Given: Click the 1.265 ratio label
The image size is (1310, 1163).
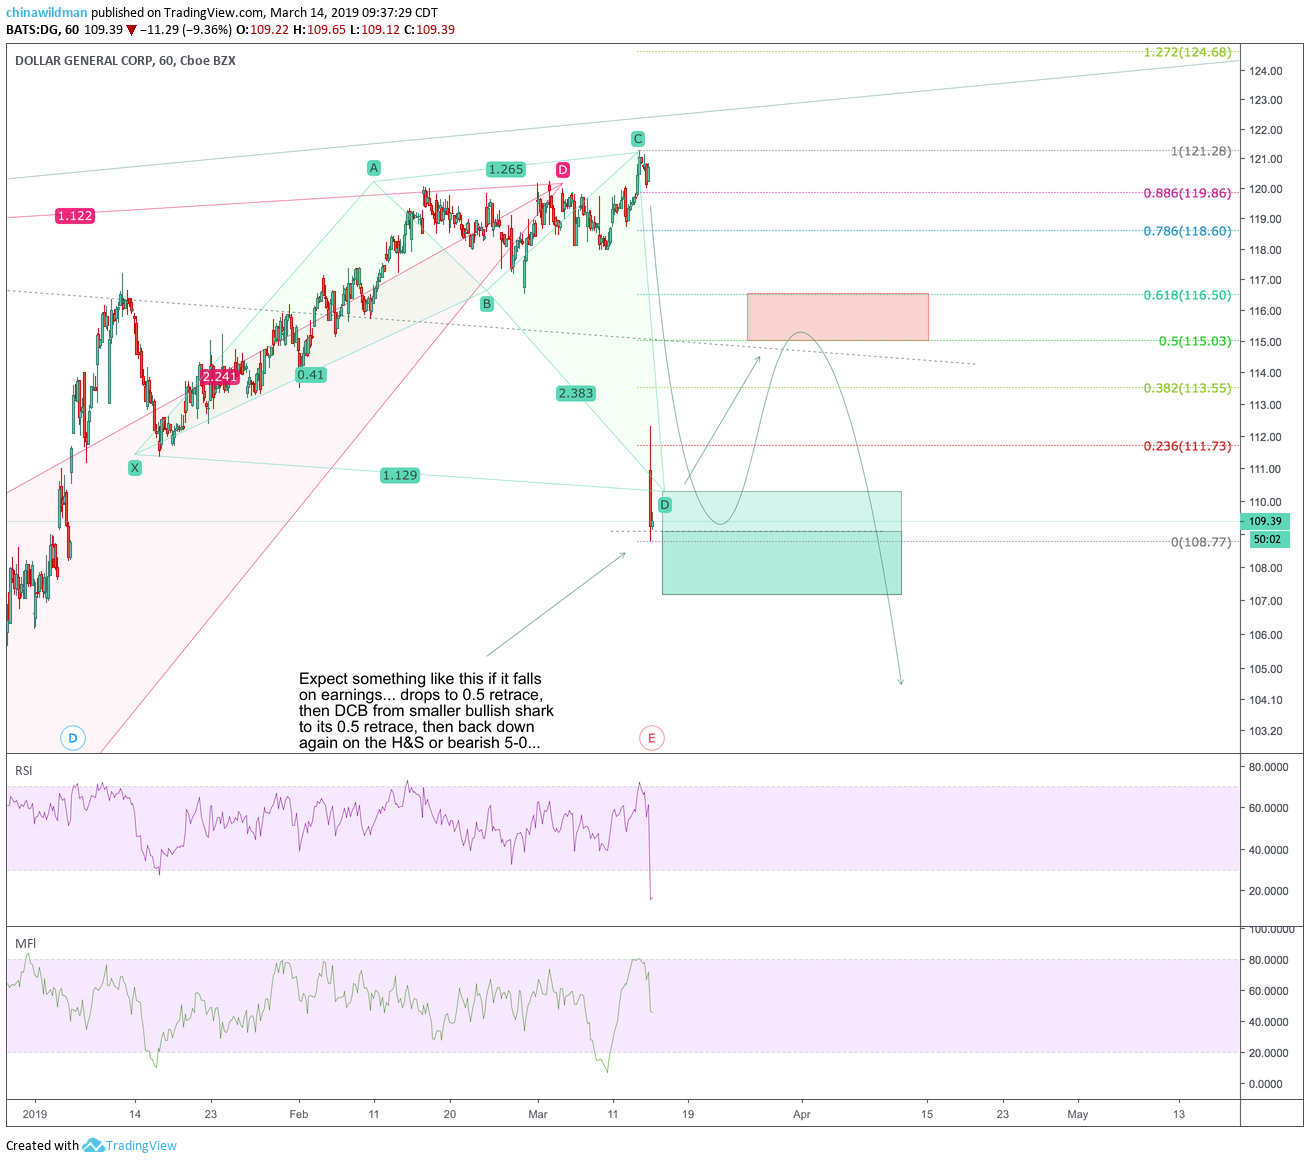Looking at the screenshot, I should (x=506, y=169).
